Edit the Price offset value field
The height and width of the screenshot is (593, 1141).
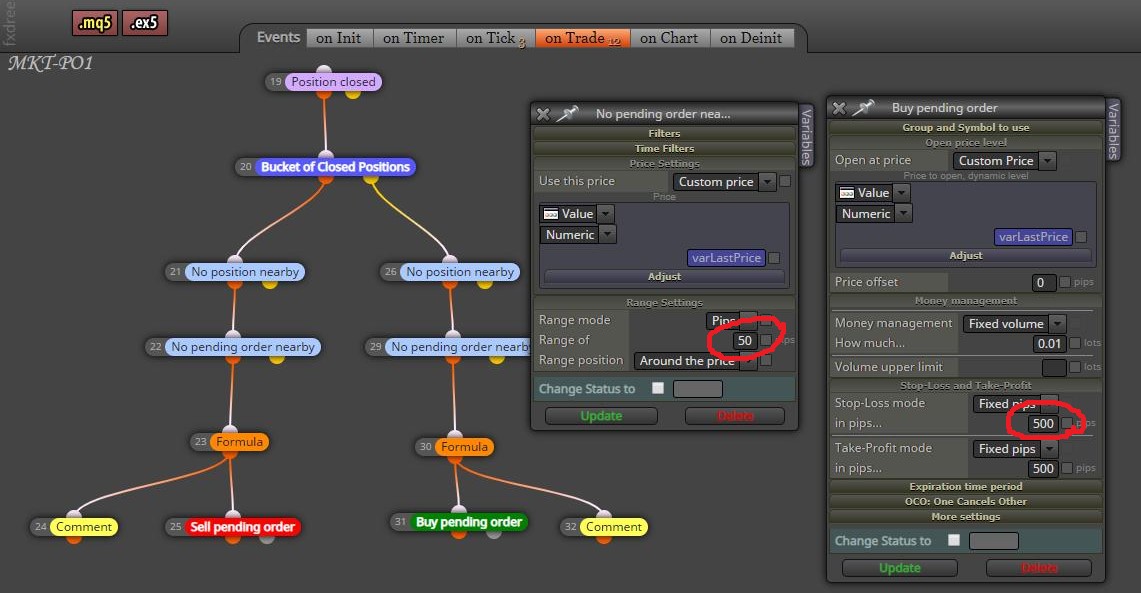click(x=1043, y=282)
